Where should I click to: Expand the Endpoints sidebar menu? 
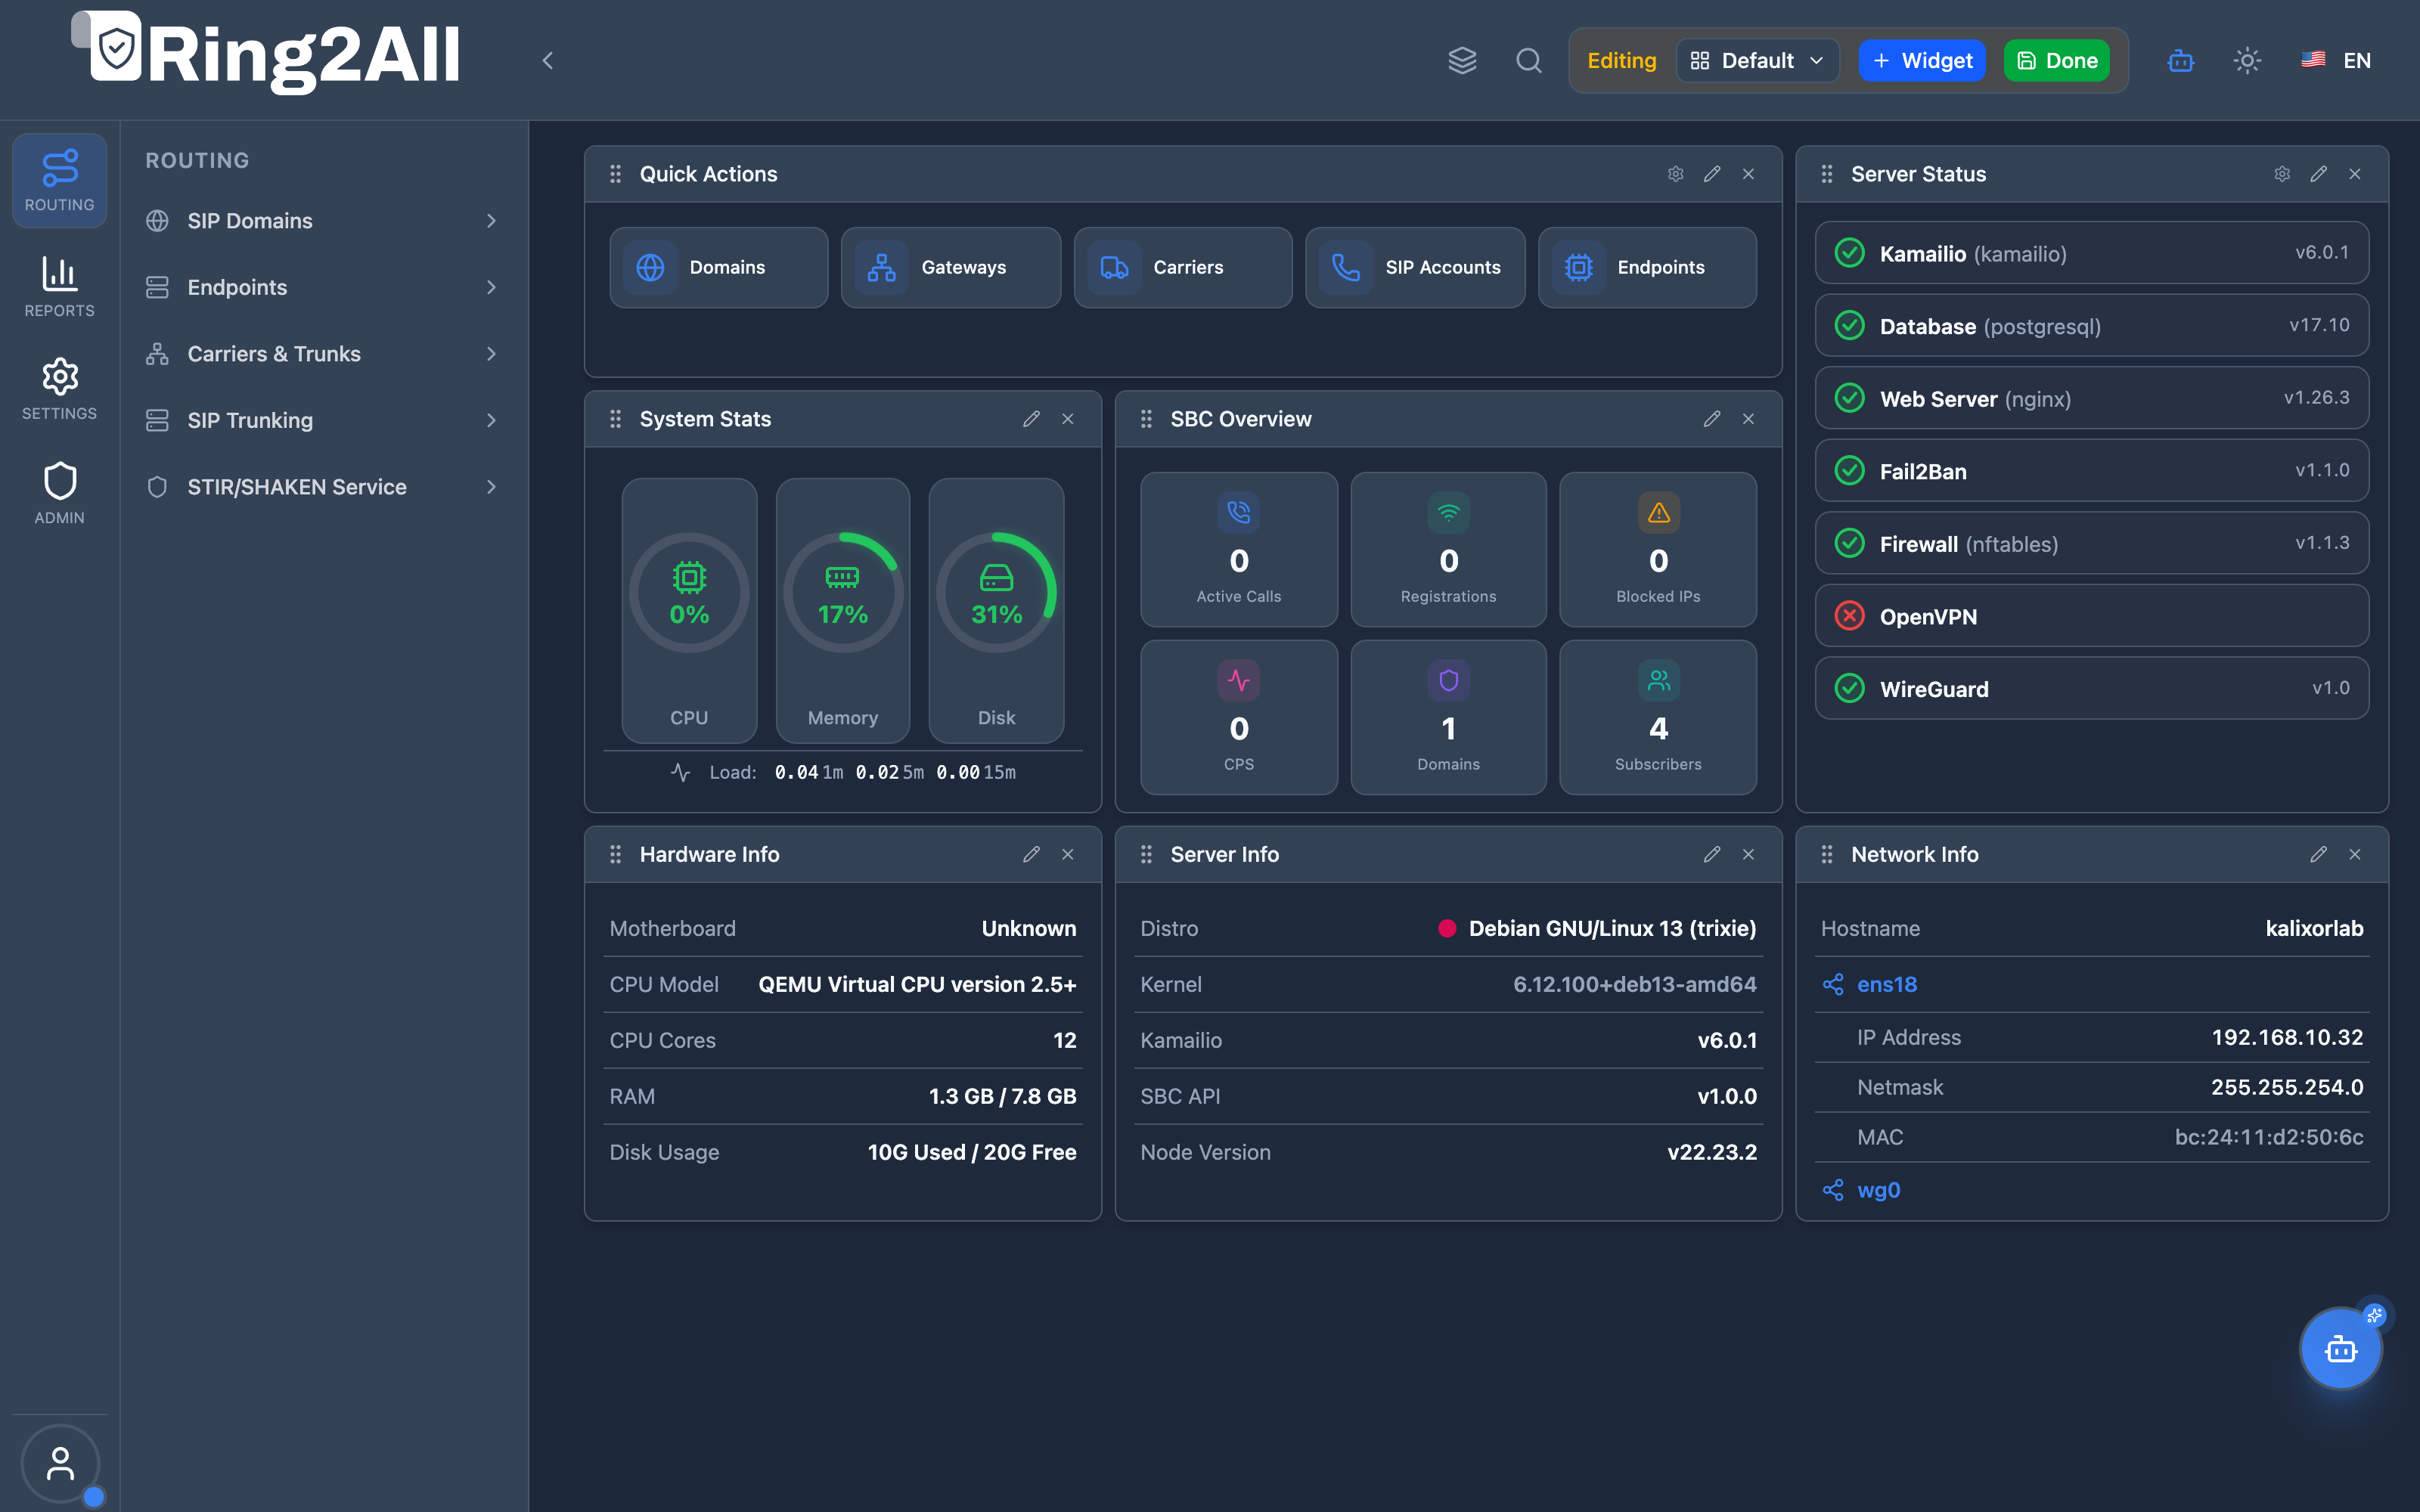(x=323, y=287)
